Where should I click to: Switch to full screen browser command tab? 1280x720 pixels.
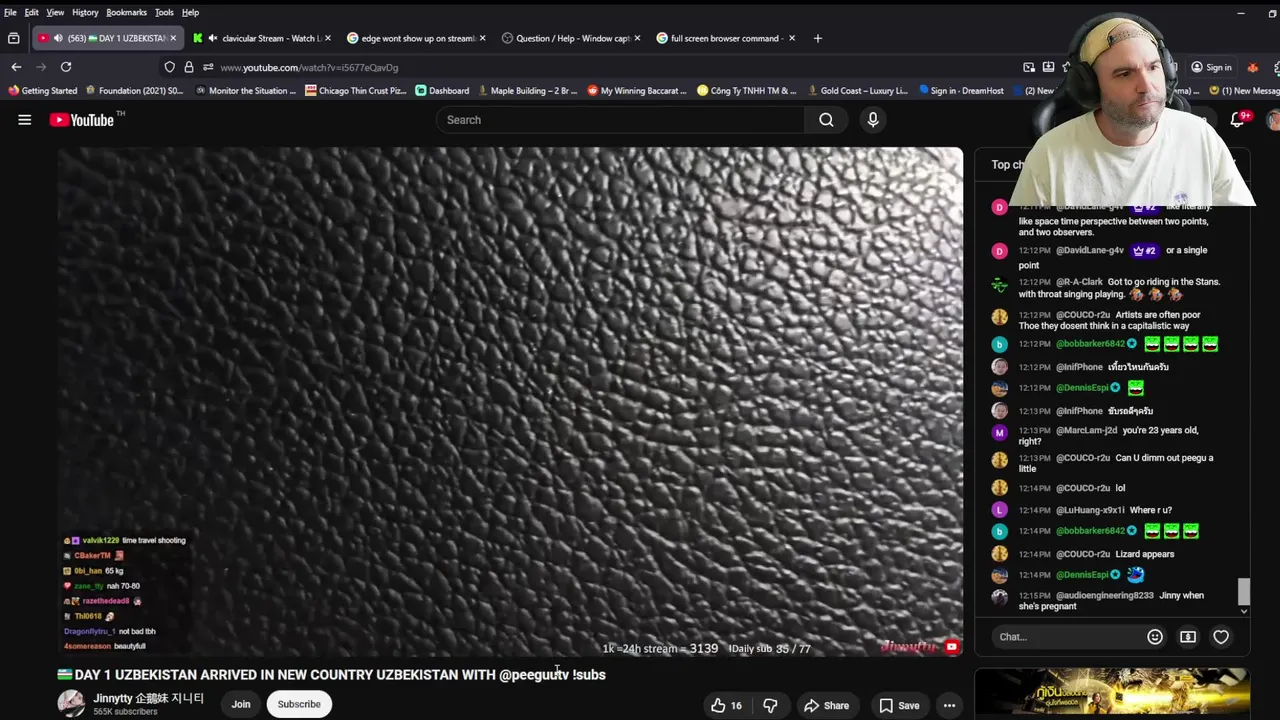pyautogui.click(x=725, y=38)
